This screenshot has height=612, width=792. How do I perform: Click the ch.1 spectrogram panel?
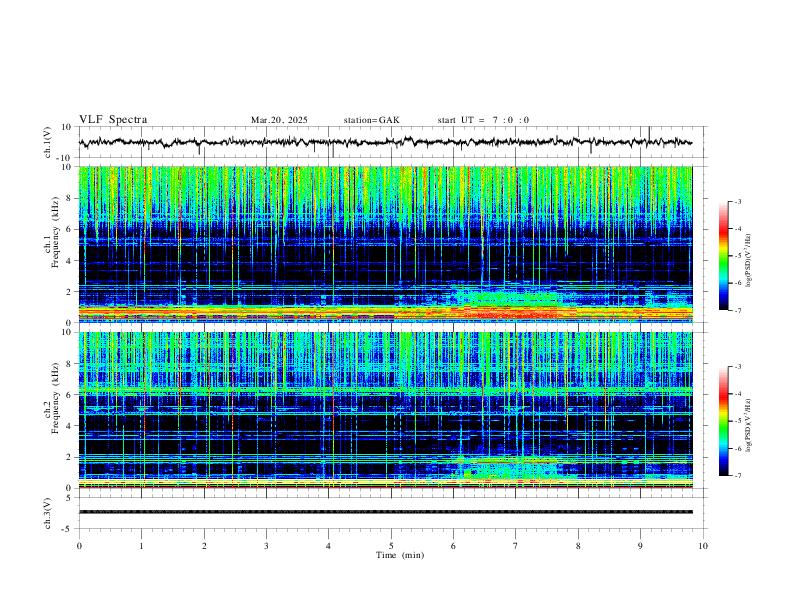(385, 244)
